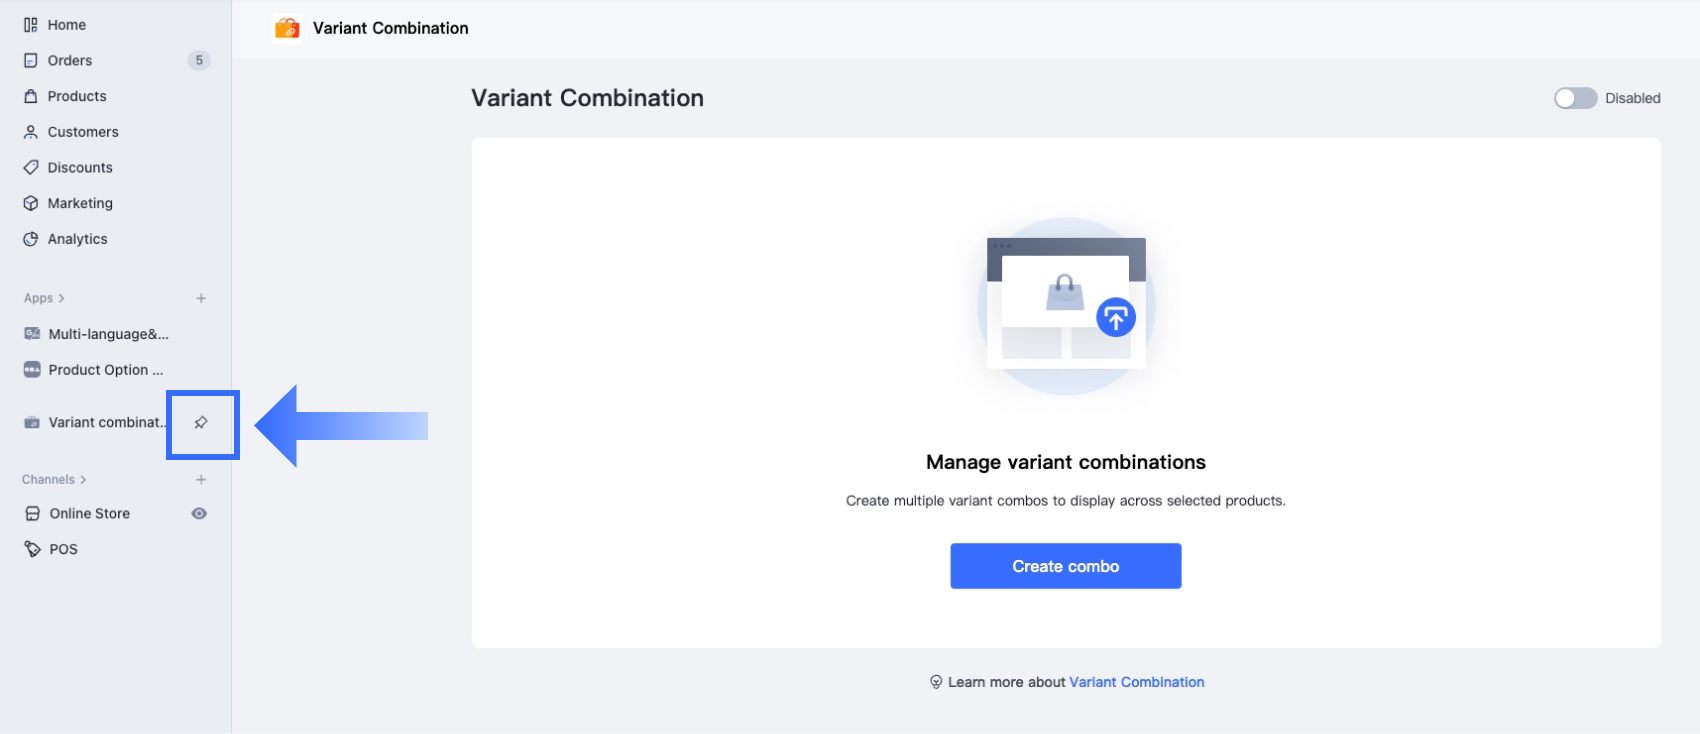Viewport: 1700px width, 734px height.
Task: Click the Multi-language app icon in sidebar
Action: click(32, 334)
